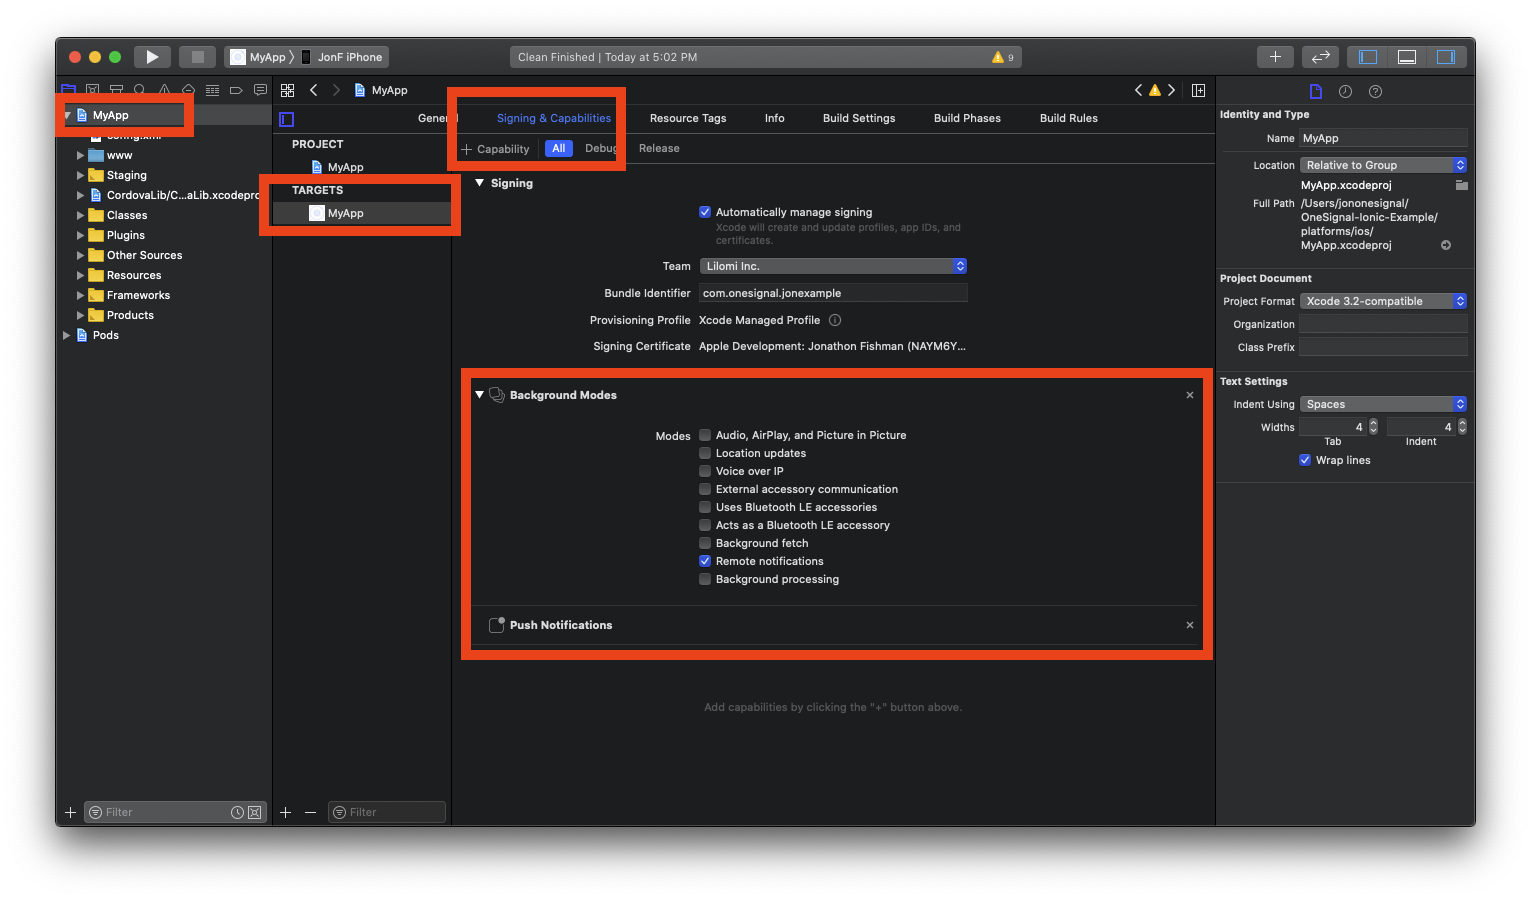
Task: Toggle Automatically manage signing checkbox
Action: tap(705, 212)
